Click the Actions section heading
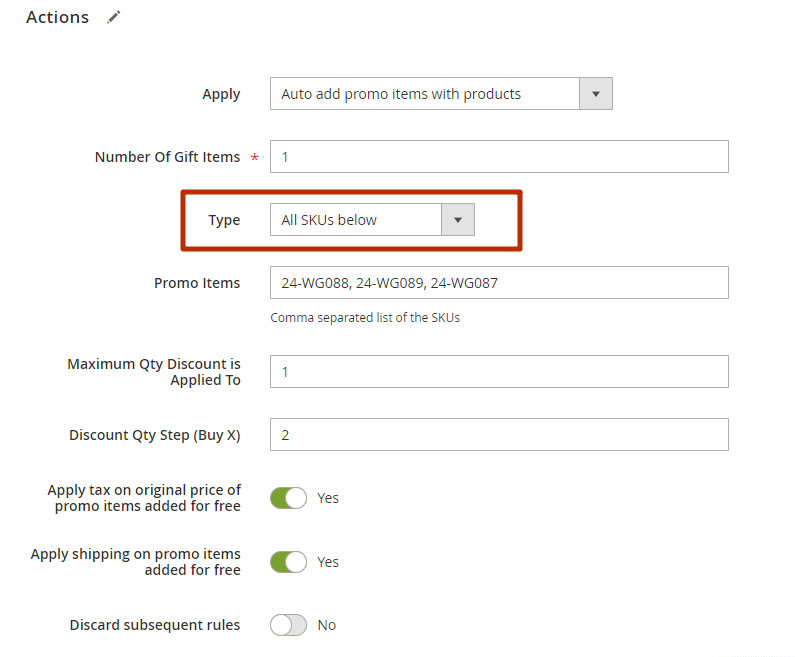Screen dimensions: 795x657 point(58,17)
